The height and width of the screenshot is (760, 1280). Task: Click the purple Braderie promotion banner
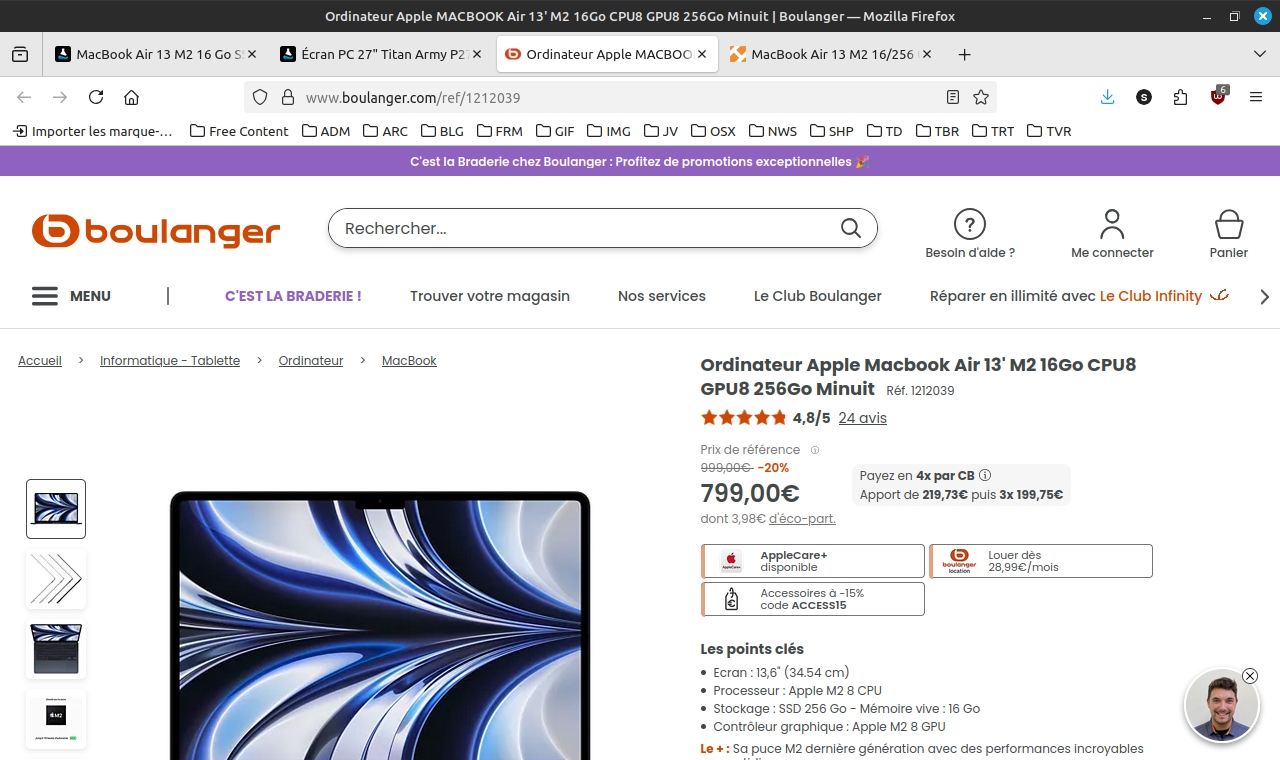click(640, 161)
